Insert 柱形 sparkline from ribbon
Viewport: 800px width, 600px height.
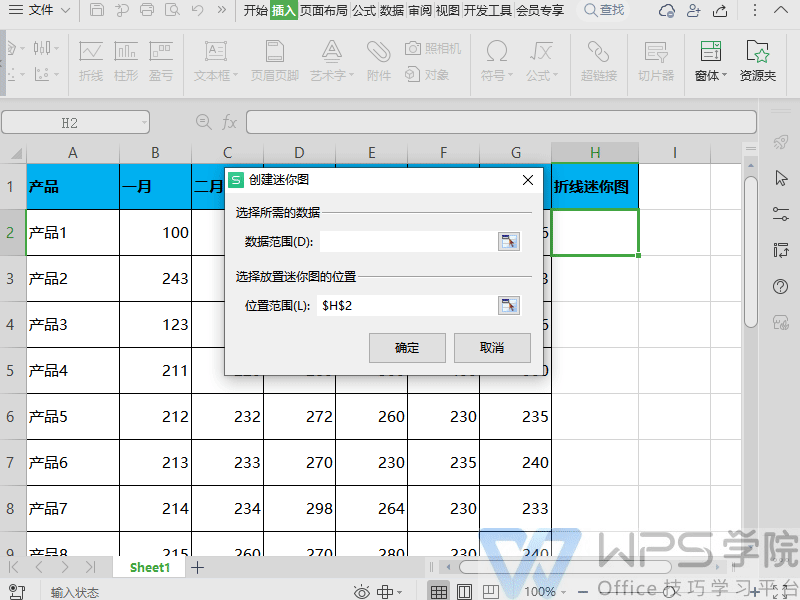[126, 61]
